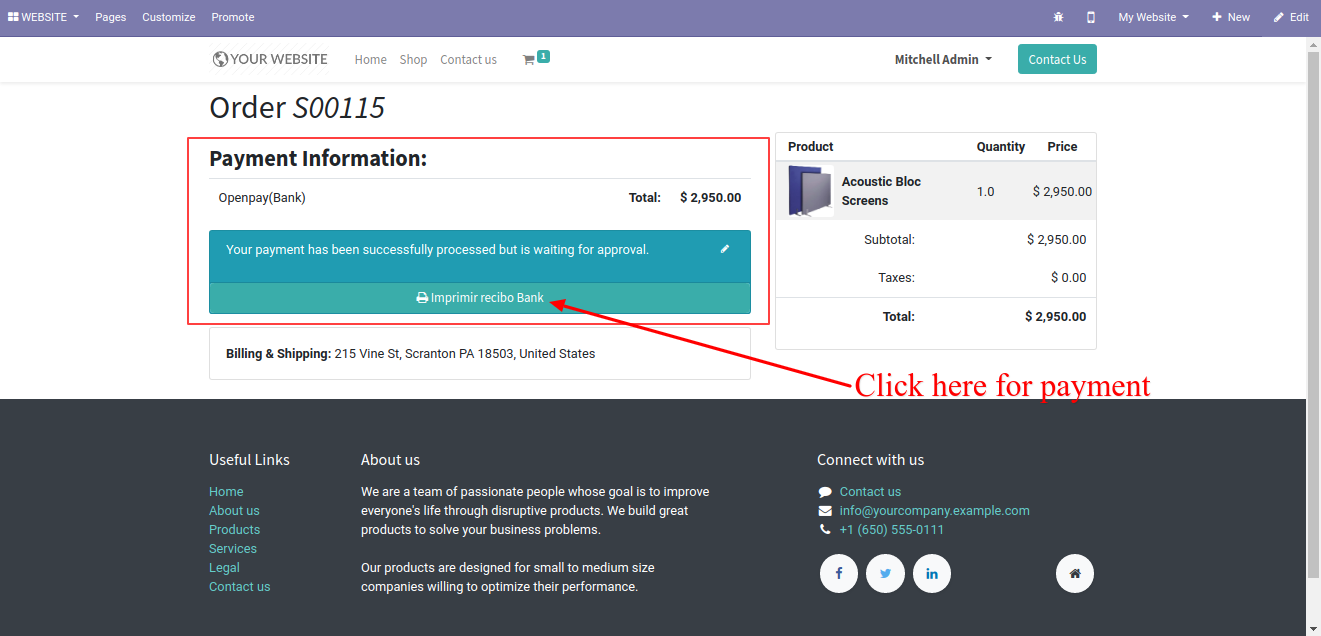
Task: Open the Twitter social icon
Action: (x=885, y=573)
